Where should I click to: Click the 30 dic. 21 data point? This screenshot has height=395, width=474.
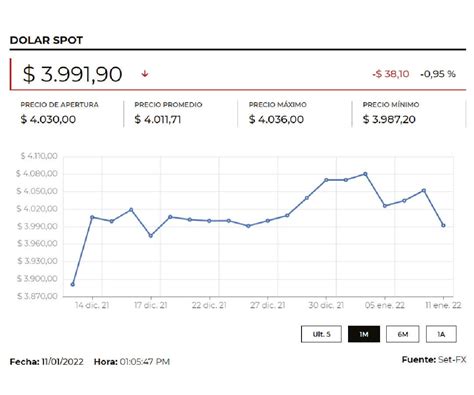click(326, 180)
